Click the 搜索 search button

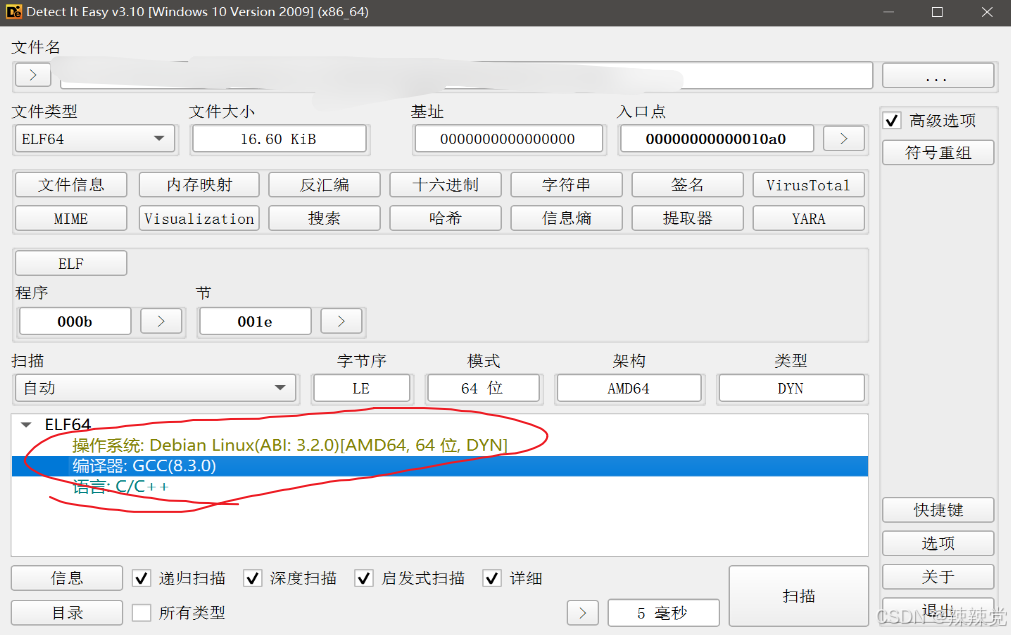pyautogui.click(x=324, y=219)
